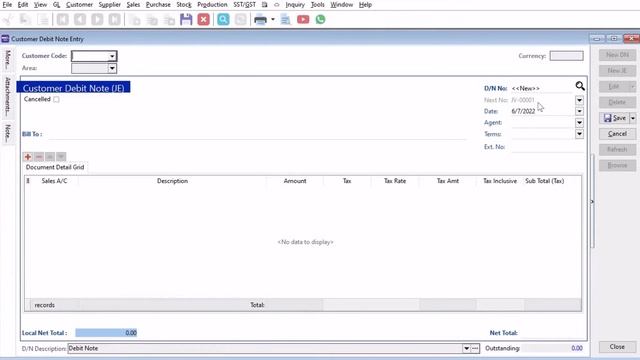Expand the Area dropdown
Viewport: 640px width, 360px height.
(x=112, y=68)
